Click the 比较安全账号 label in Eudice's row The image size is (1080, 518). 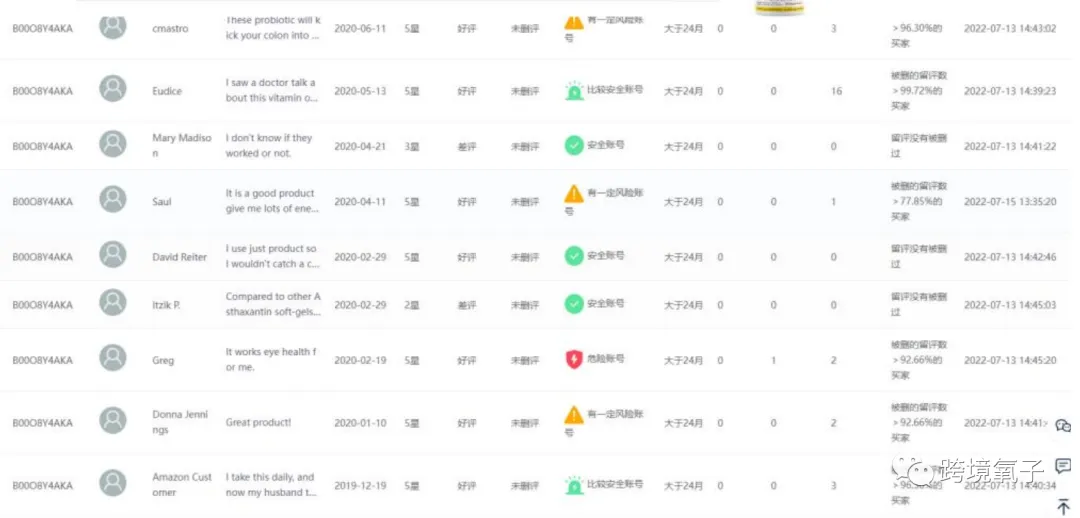pyautogui.click(x=615, y=90)
